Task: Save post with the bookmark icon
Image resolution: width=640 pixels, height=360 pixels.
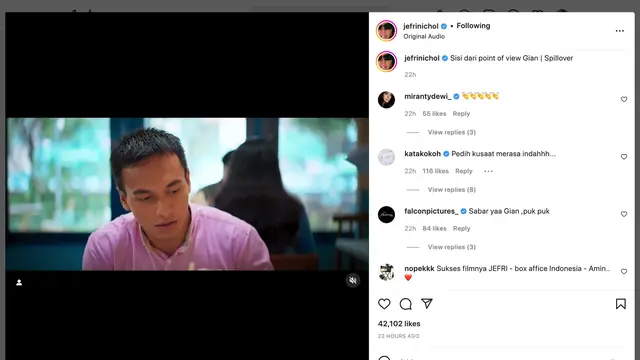Action: pos(620,304)
